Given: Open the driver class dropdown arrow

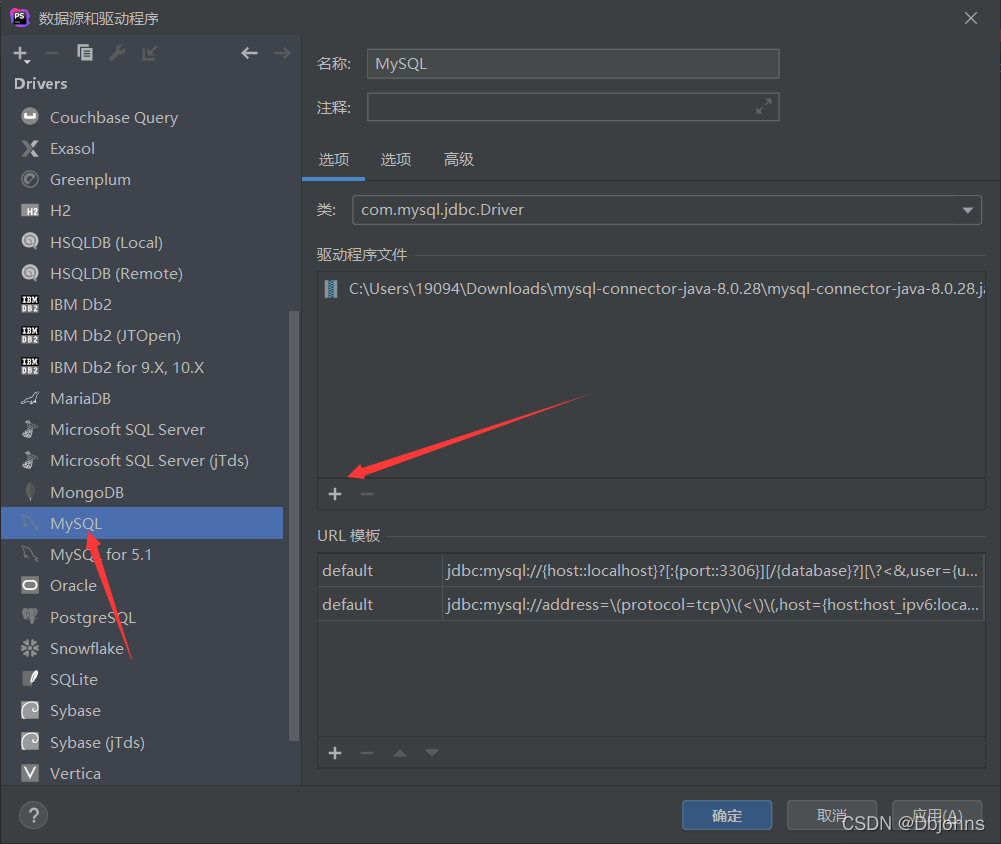Looking at the screenshot, I should 967,210.
